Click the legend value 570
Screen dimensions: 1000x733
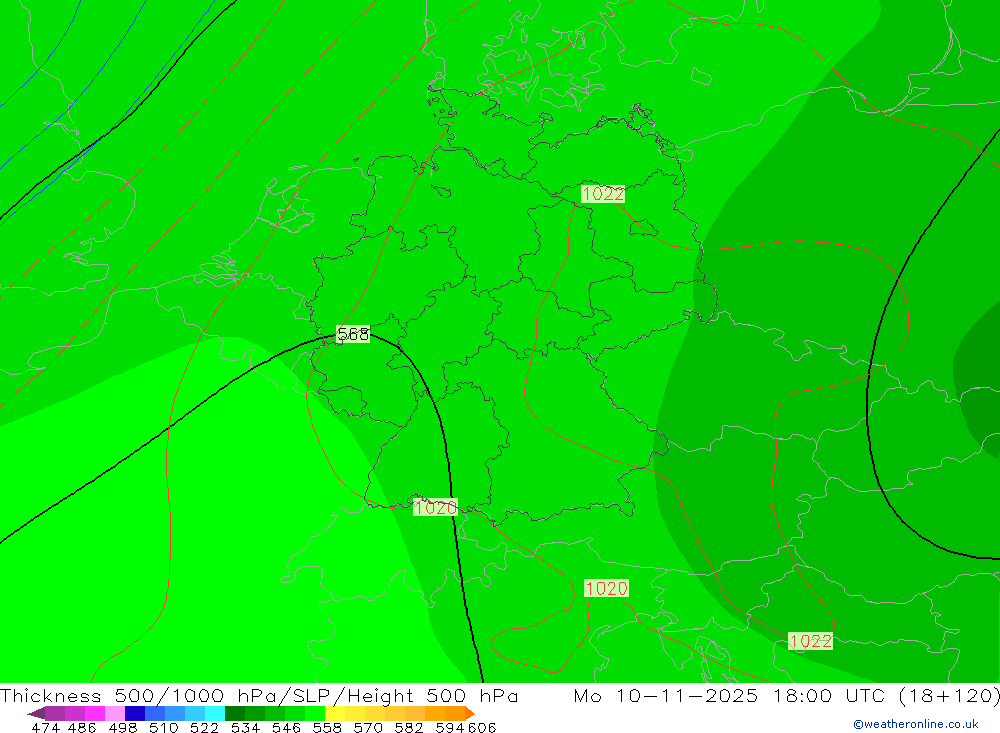point(368,727)
